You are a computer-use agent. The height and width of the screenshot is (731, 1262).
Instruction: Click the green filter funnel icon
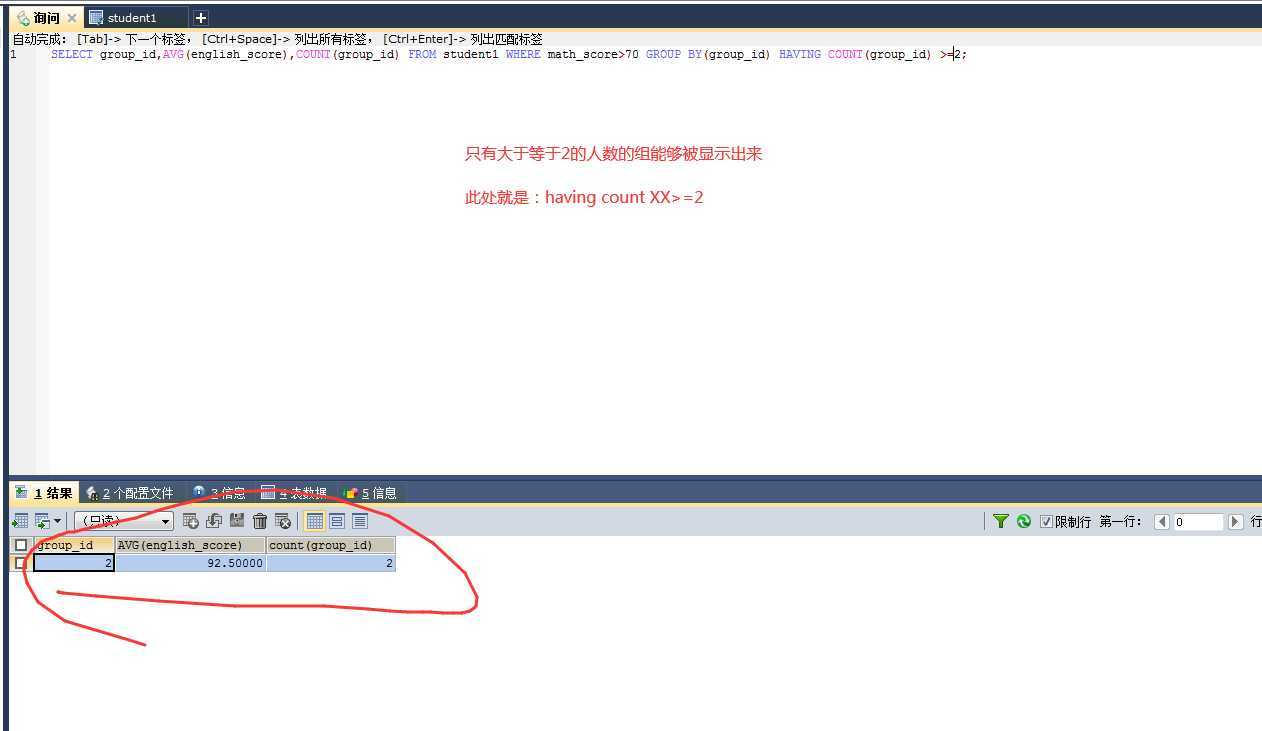(x=1000, y=521)
